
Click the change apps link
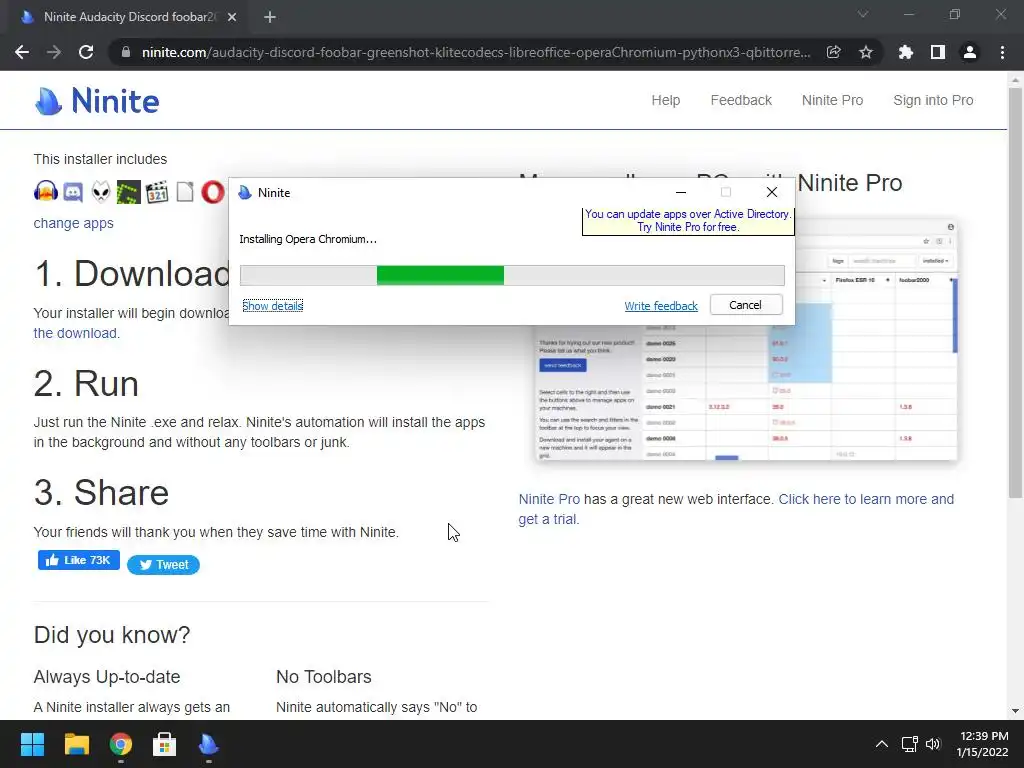(x=73, y=223)
